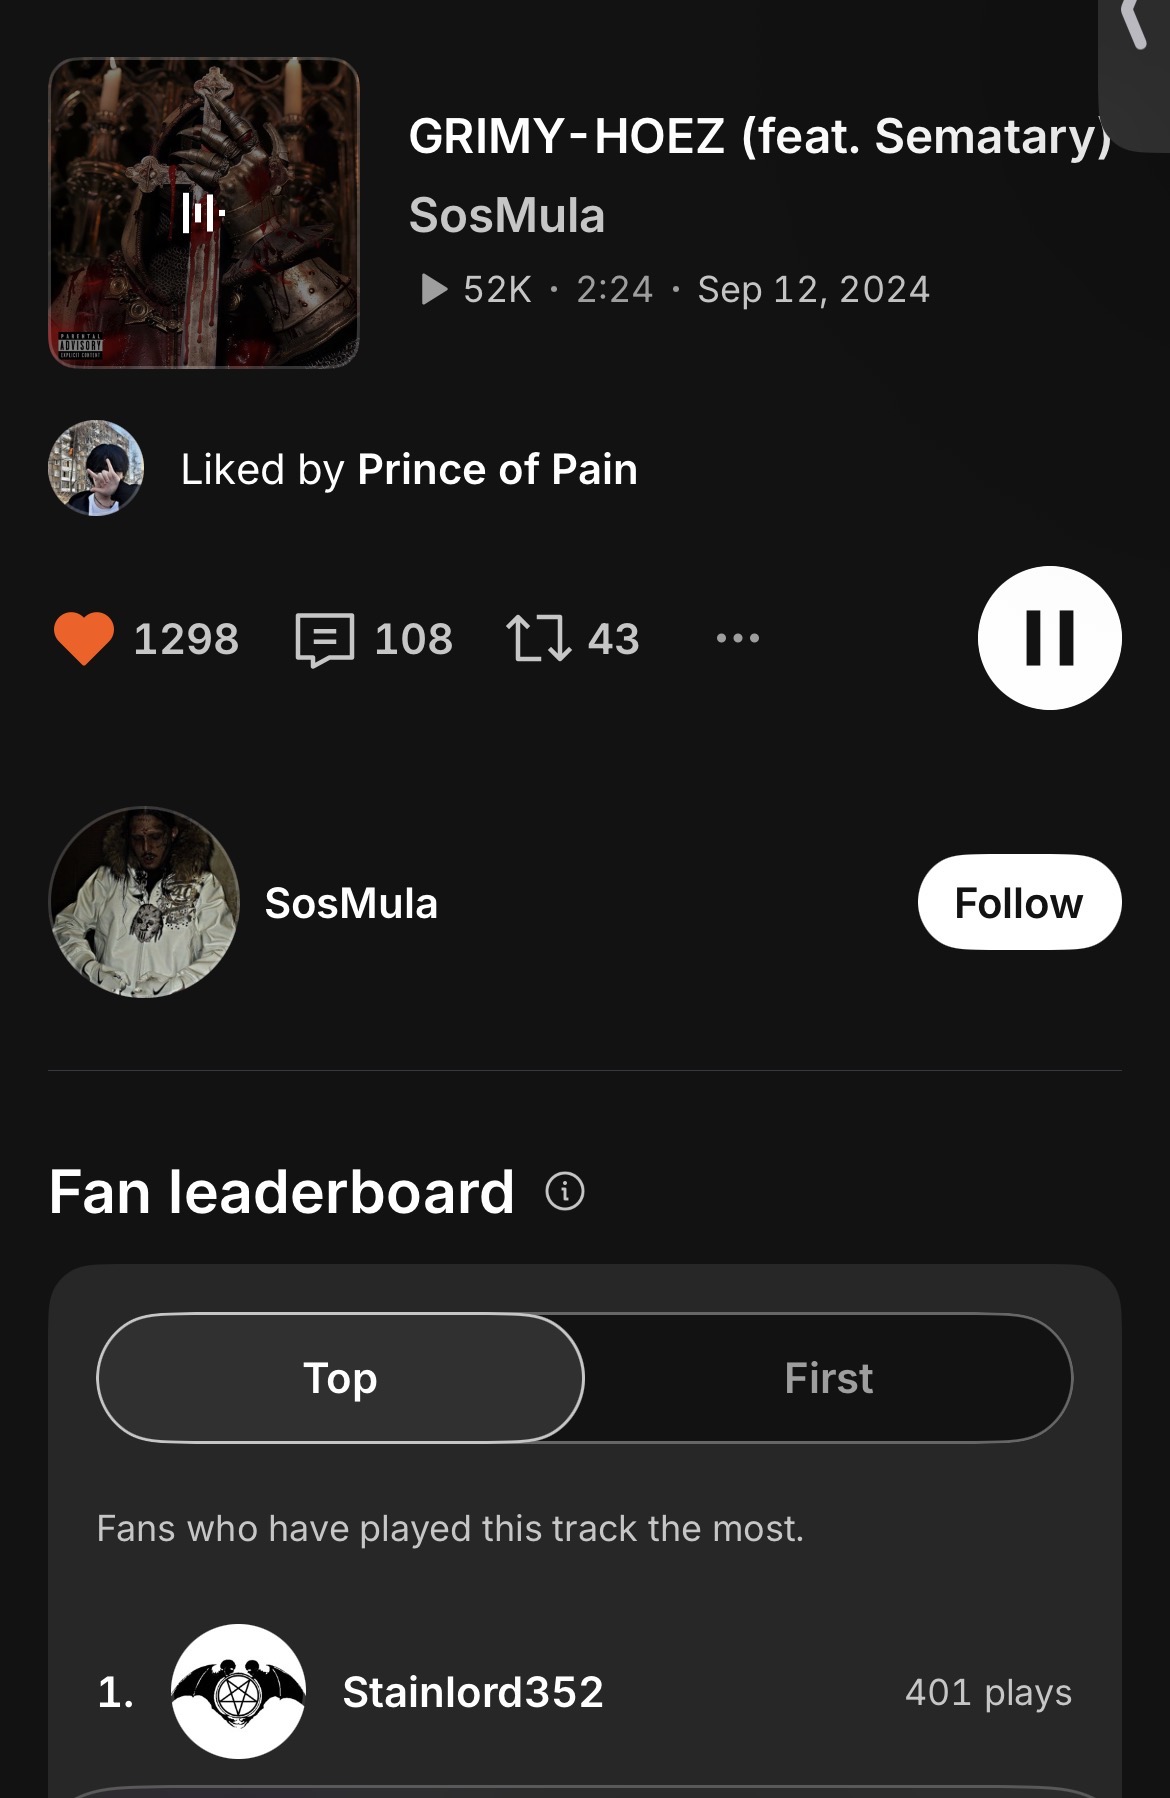
Task: Open Stainlord352's bat logo avatar
Action: pyautogui.click(x=238, y=1692)
